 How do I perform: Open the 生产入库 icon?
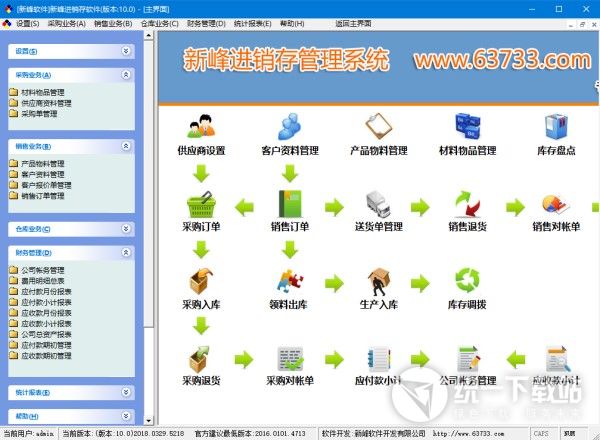point(378,282)
